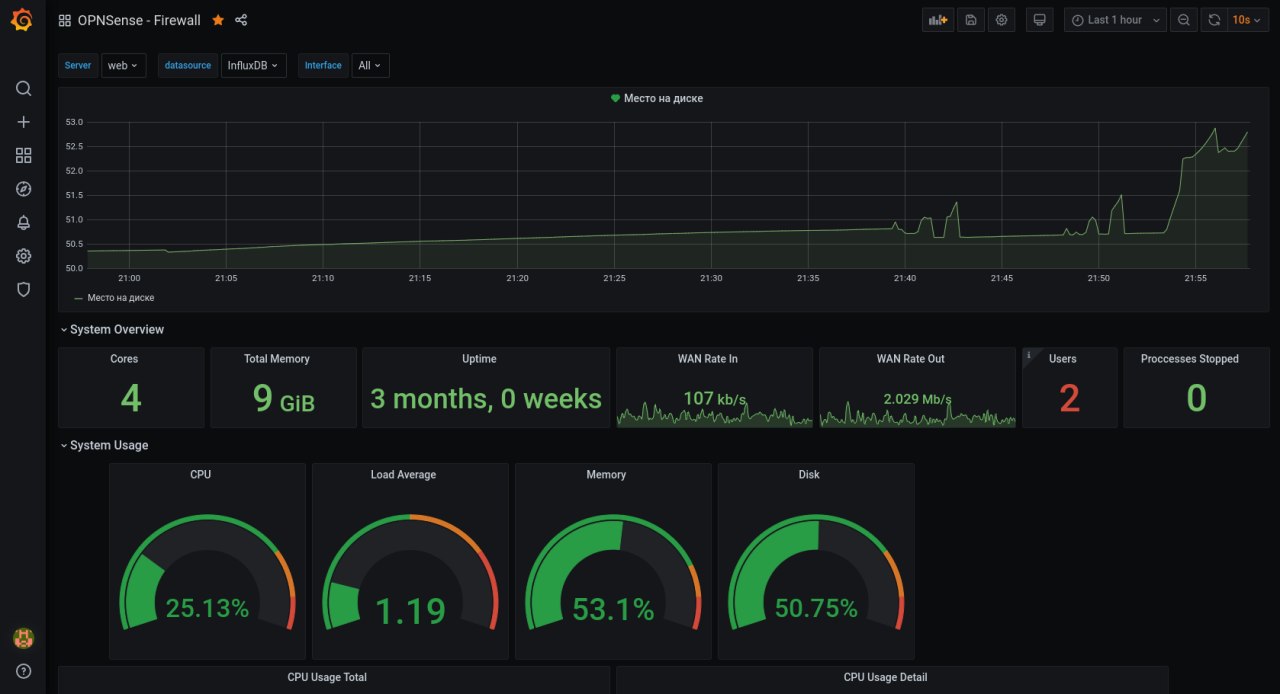Click the 107 kb/s WAN Rate In value
Screen dimensions: 1280x694
tap(714, 399)
